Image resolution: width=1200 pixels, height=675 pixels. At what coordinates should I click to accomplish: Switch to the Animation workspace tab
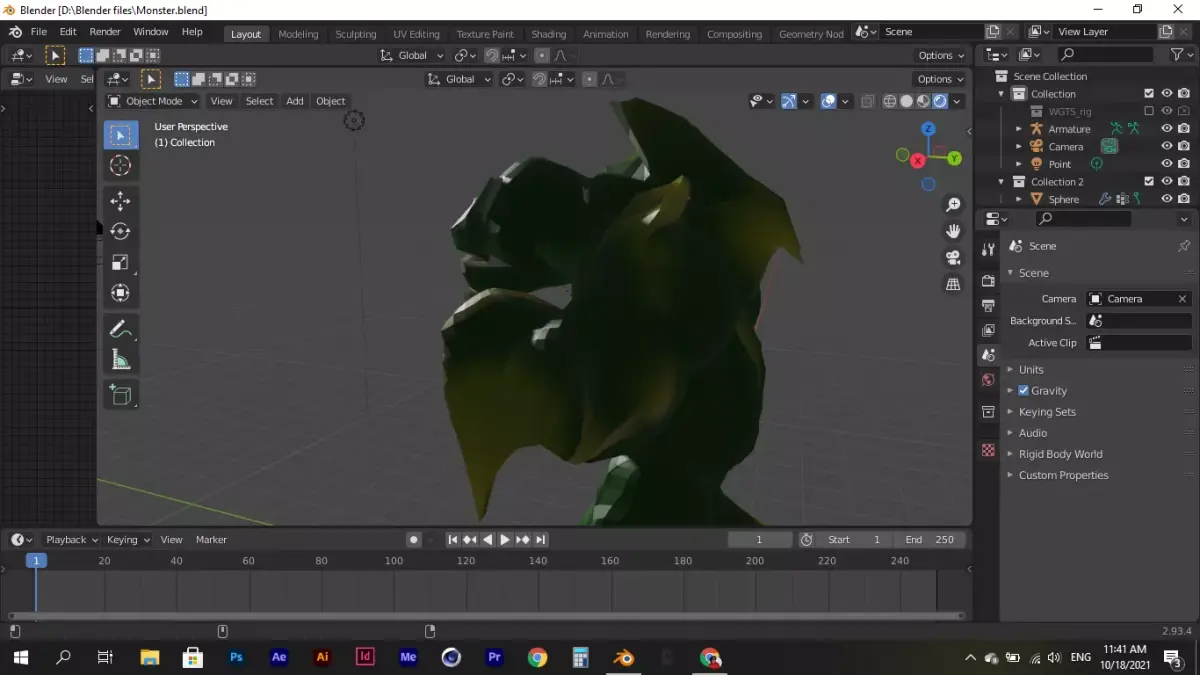pos(606,34)
